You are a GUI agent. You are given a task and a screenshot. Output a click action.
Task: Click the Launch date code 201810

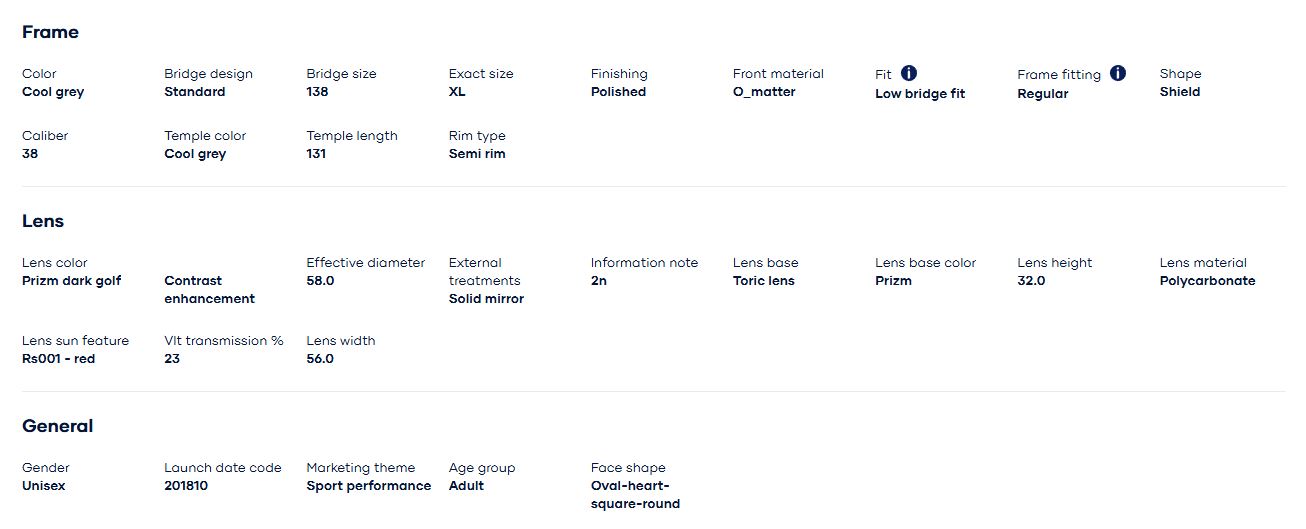(x=186, y=486)
